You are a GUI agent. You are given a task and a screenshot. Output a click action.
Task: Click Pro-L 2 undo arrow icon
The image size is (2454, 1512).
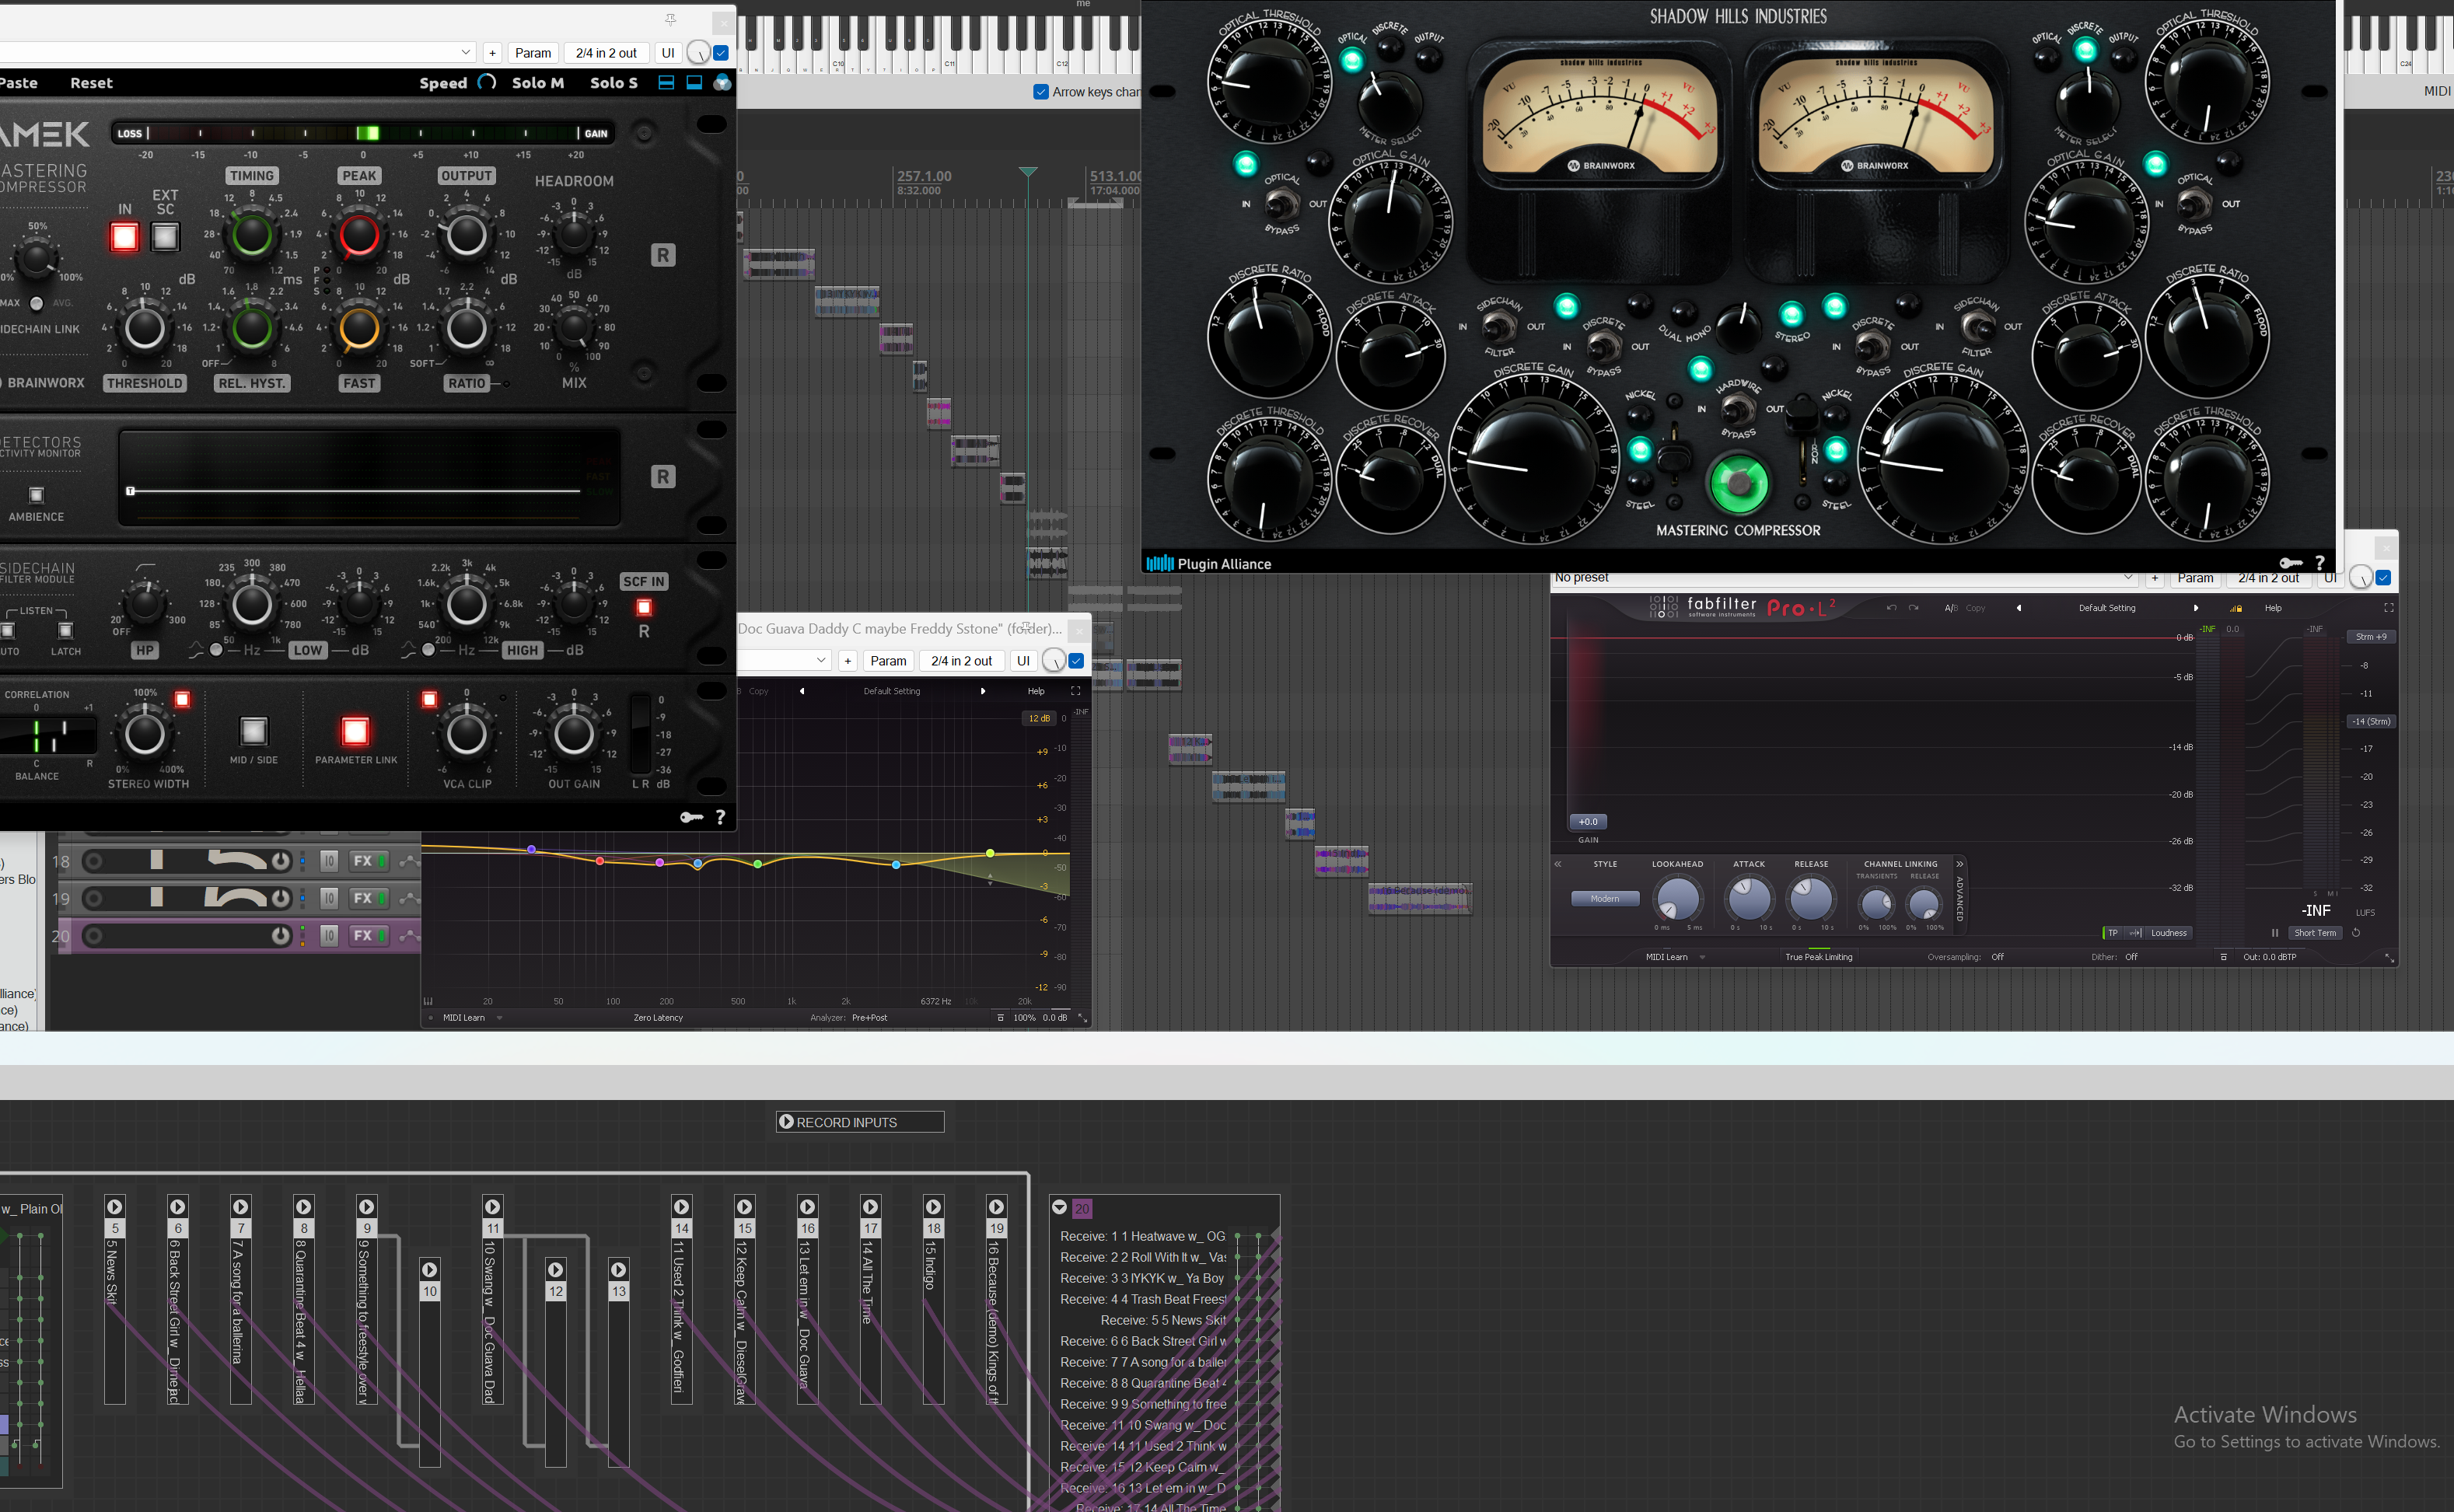tap(1891, 608)
